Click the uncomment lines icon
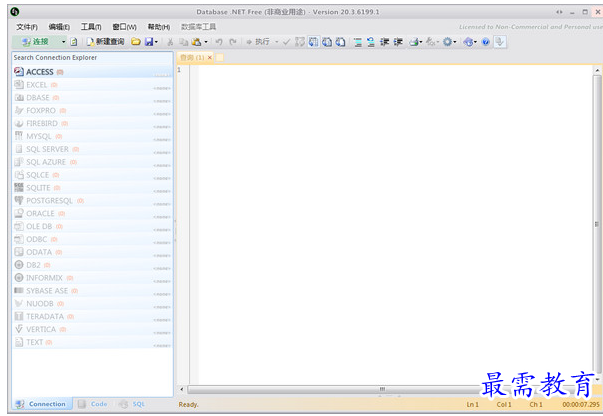This screenshot has width=603, height=416. click(371, 42)
